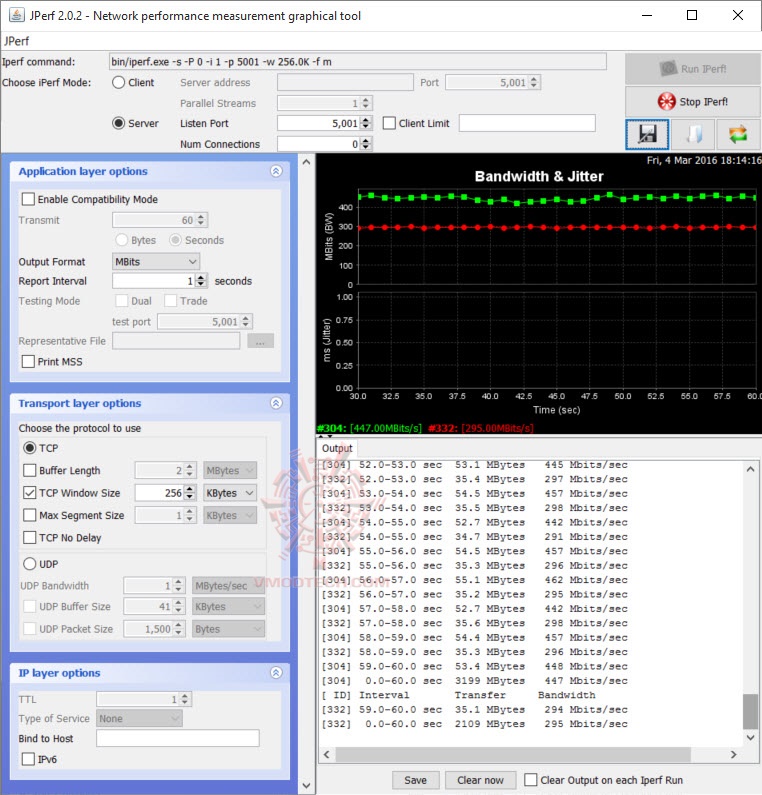This screenshot has height=795, width=762.
Task: Open Output Format MBits dropdown
Action: (x=156, y=262)
